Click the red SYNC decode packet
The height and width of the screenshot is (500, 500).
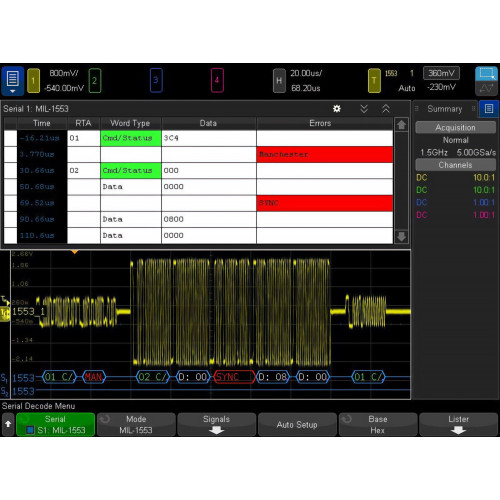234,377
